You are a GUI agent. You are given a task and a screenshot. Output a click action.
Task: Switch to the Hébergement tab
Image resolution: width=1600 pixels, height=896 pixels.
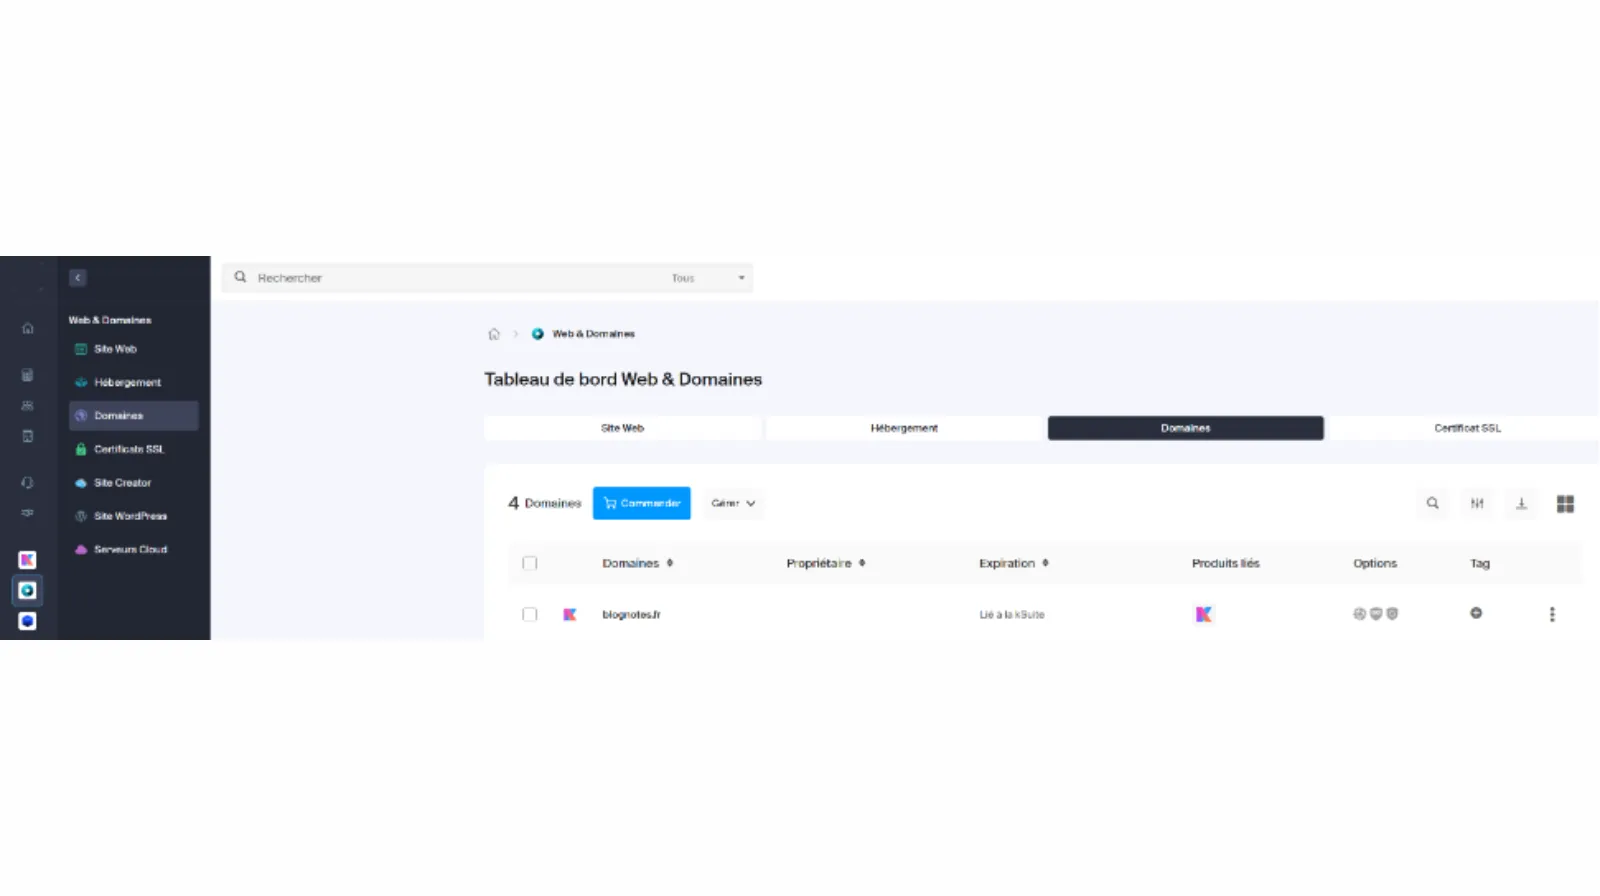904,428
